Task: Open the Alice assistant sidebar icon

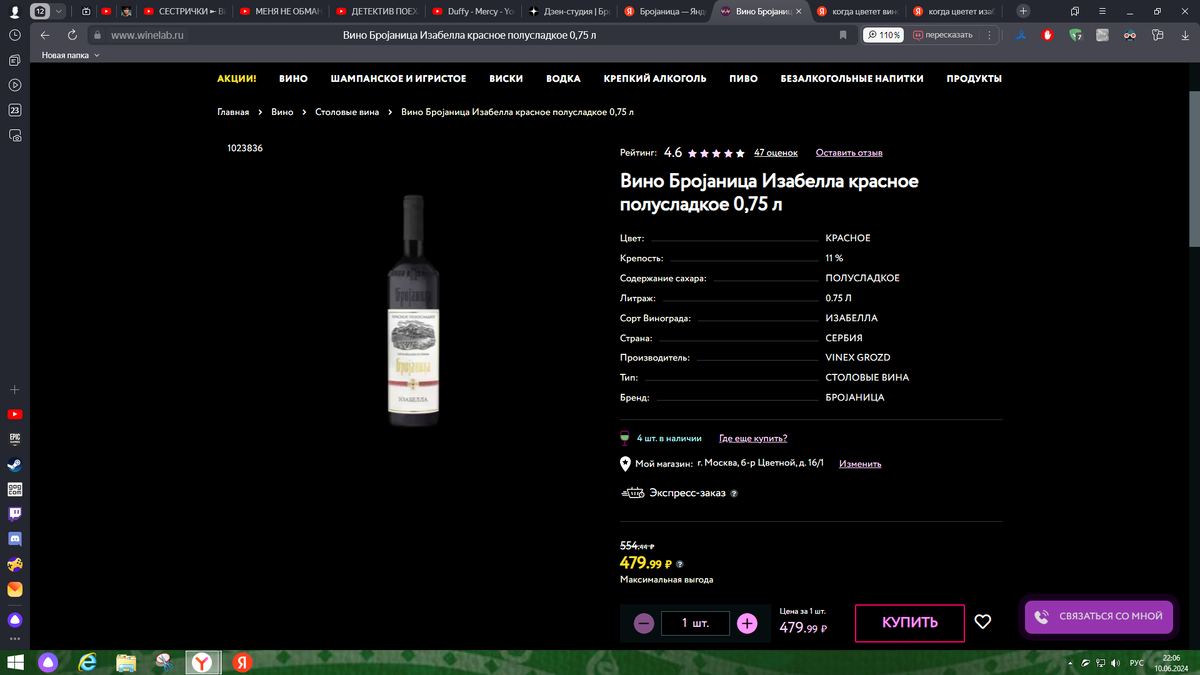Action: click(15, 620)
